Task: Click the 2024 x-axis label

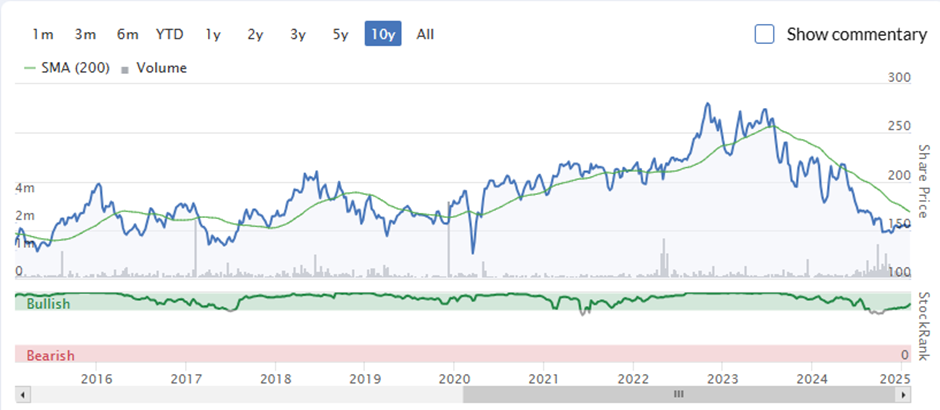Action: (x=812, y=378)
